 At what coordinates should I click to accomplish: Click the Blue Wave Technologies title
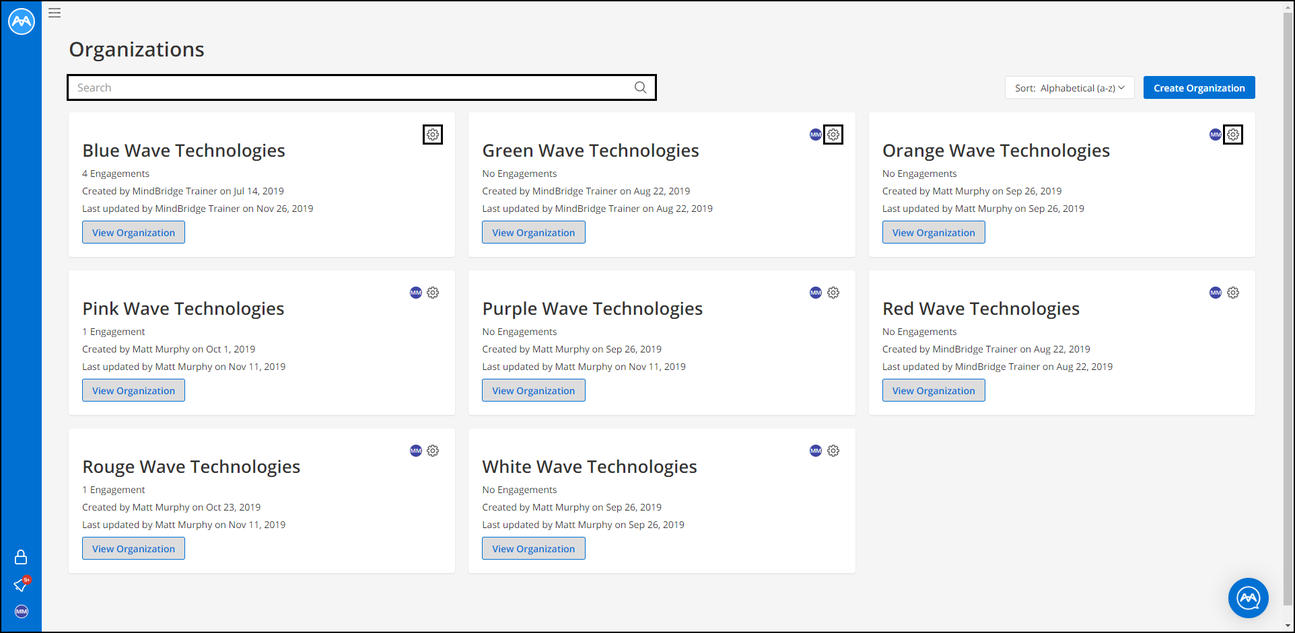[184, 151]
